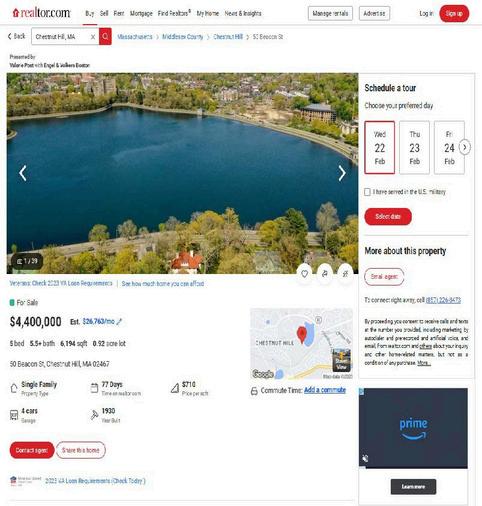Check the served in U.S. military box
Image resolution: width=482 pixels, height=506 pixels.
pos(367,192)
